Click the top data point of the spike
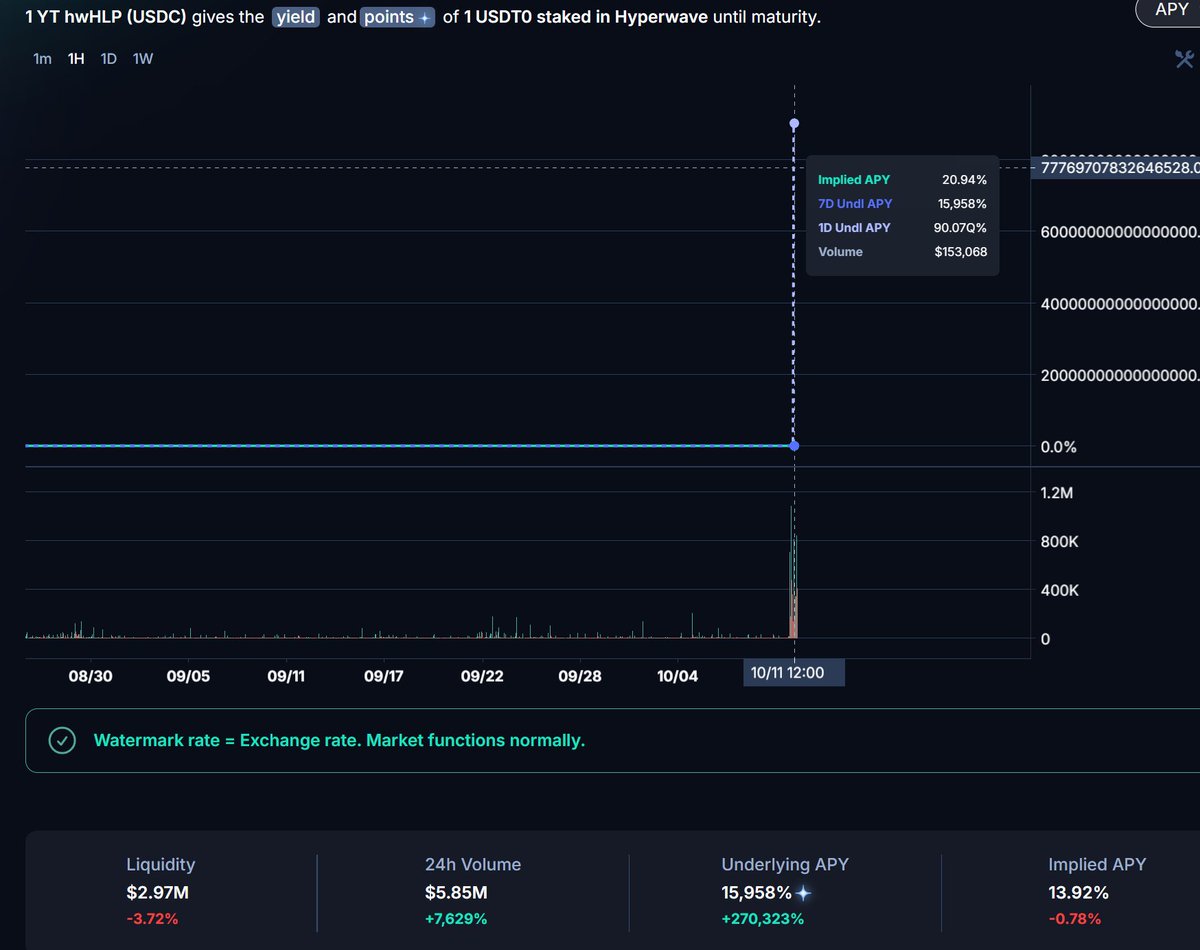This screenshot has height=950, width=1200. pos(794,124)
